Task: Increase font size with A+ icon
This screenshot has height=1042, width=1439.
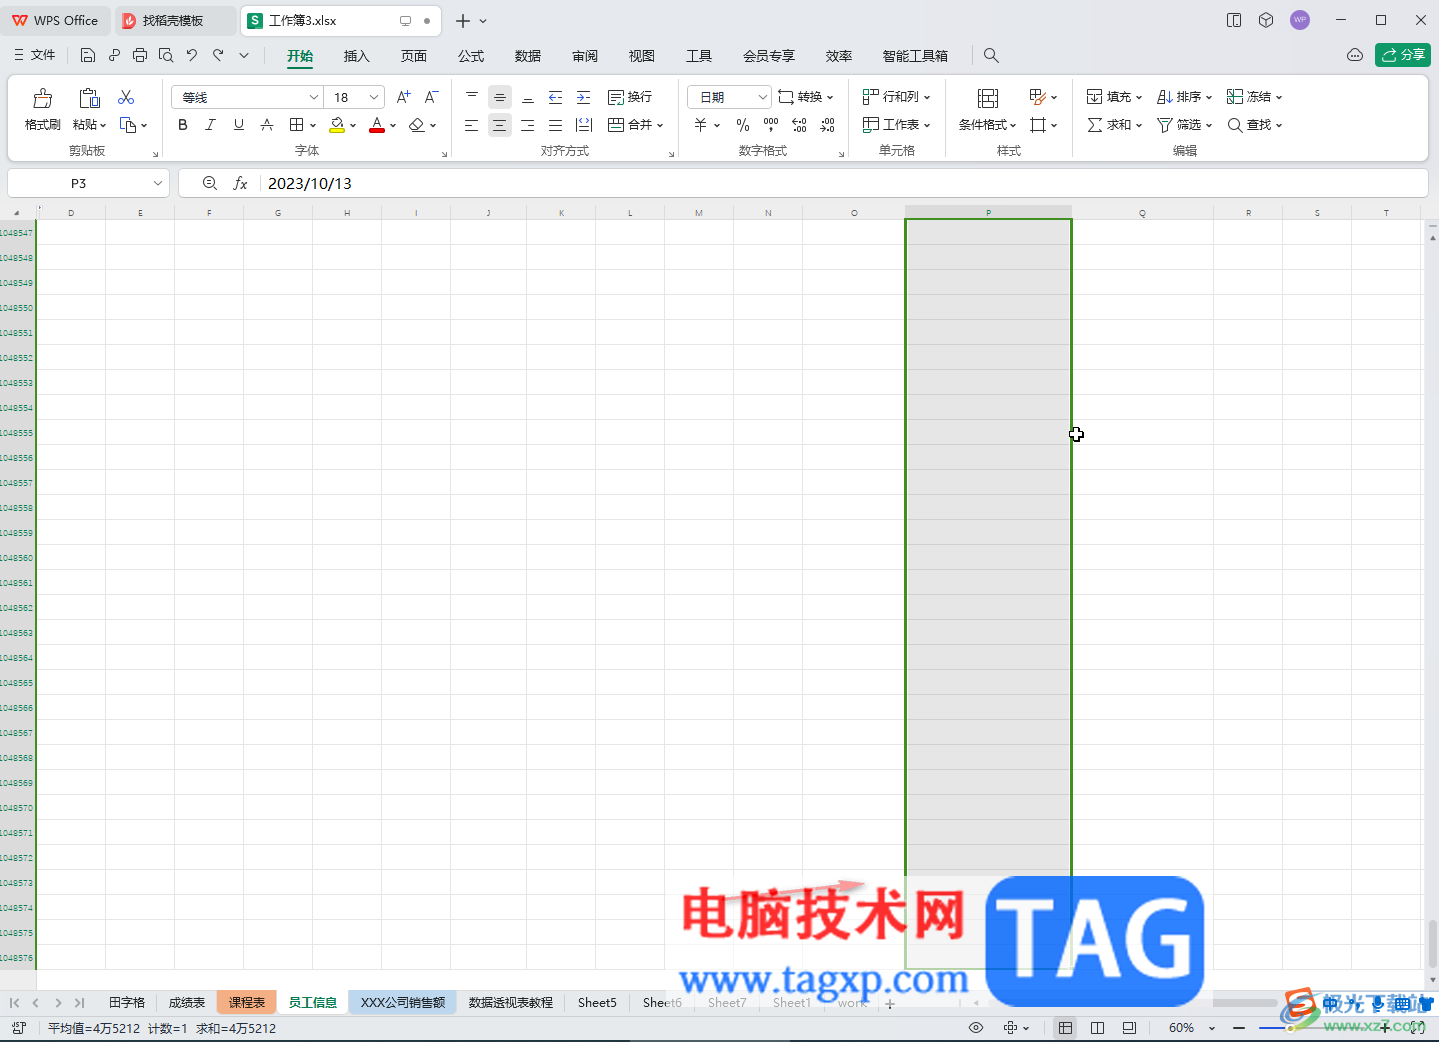Action: point(403,97)
